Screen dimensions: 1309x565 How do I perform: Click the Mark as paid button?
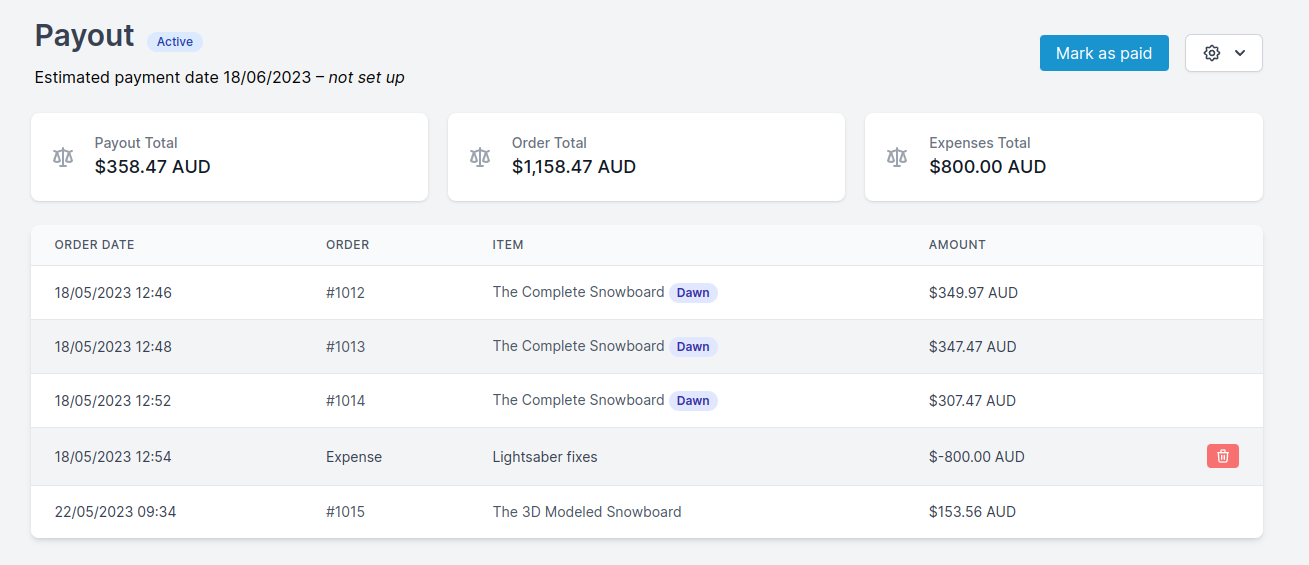pos(1103,53)
